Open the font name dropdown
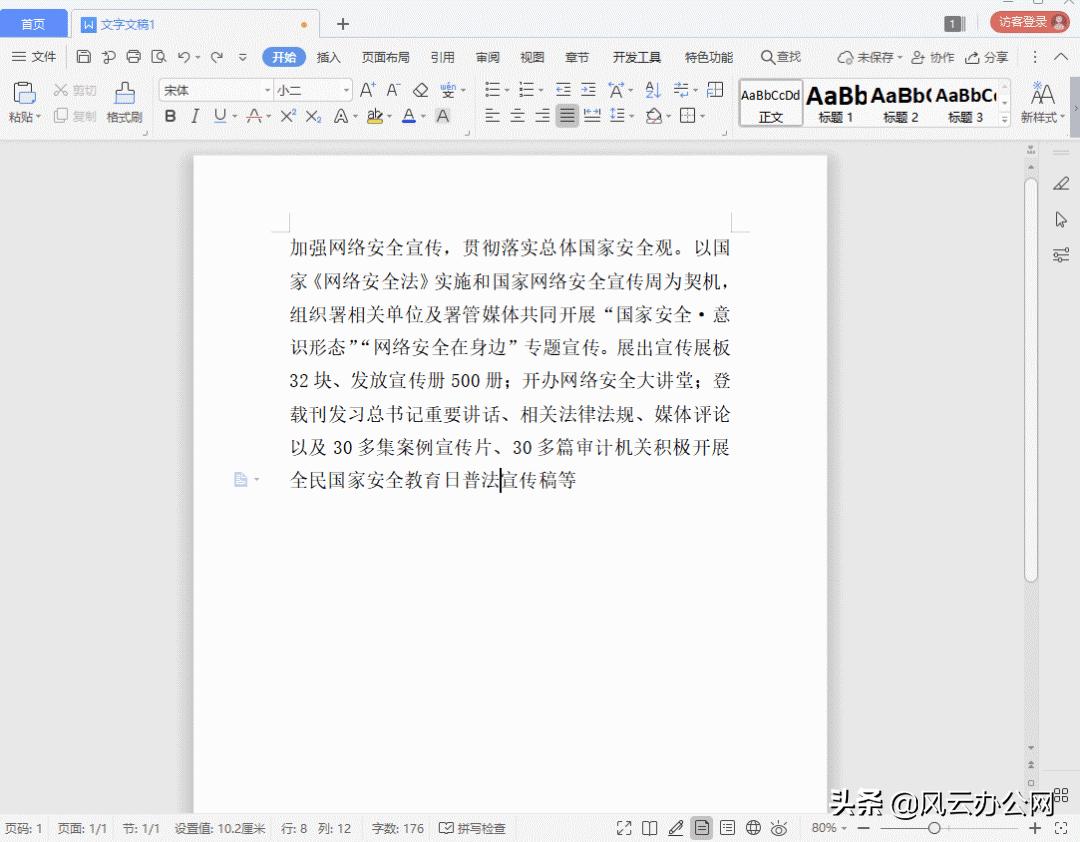 (x=267, y=88)
